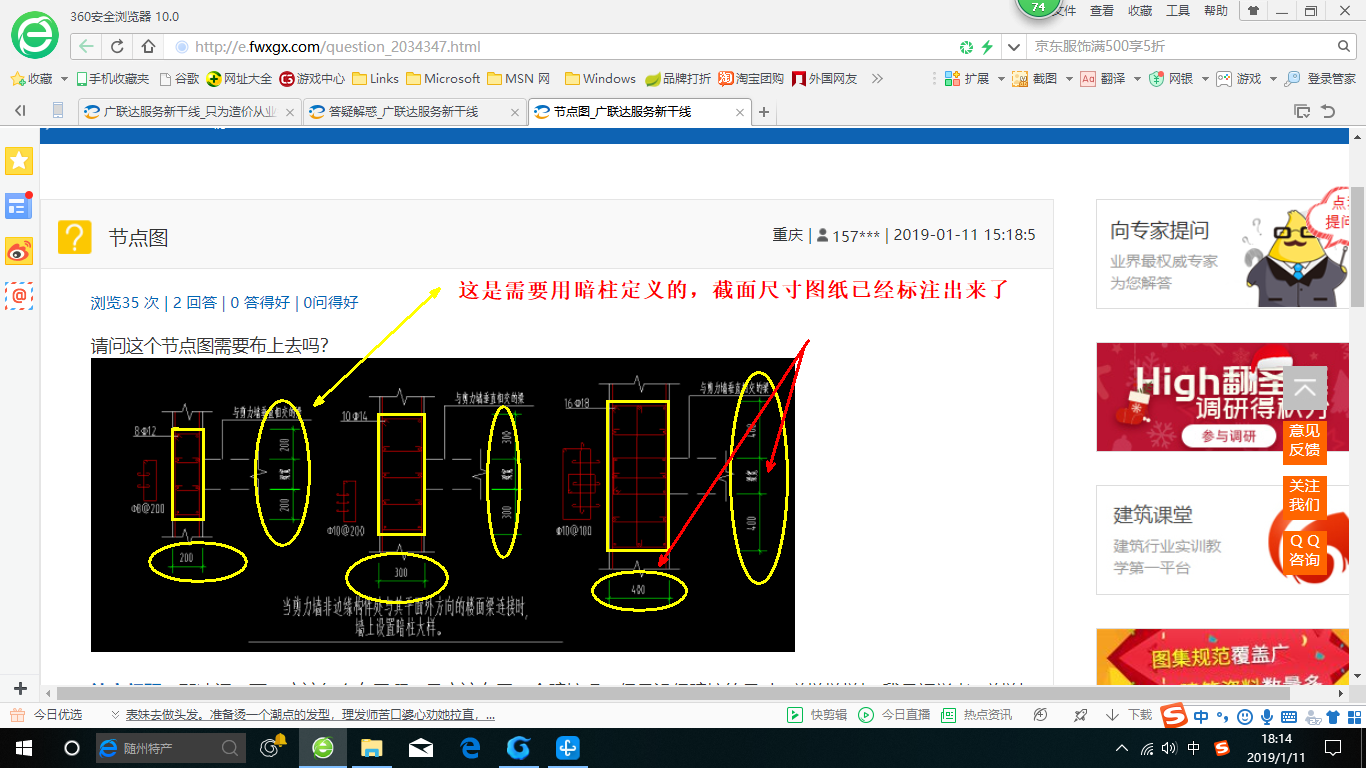Image resolution: width=1366 pixels, height=768 pixels.
Task: Open the 扩展 dropdown arrow
Action: pos(1001,78)
